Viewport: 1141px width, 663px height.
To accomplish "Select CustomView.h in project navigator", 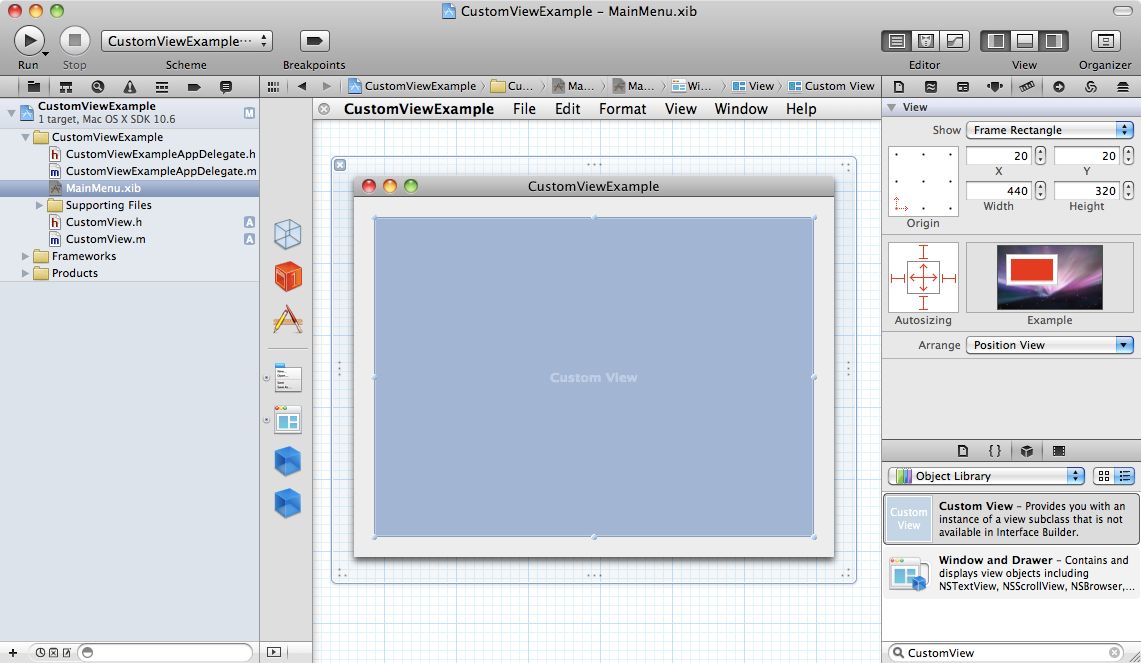I will click(104, 222).
